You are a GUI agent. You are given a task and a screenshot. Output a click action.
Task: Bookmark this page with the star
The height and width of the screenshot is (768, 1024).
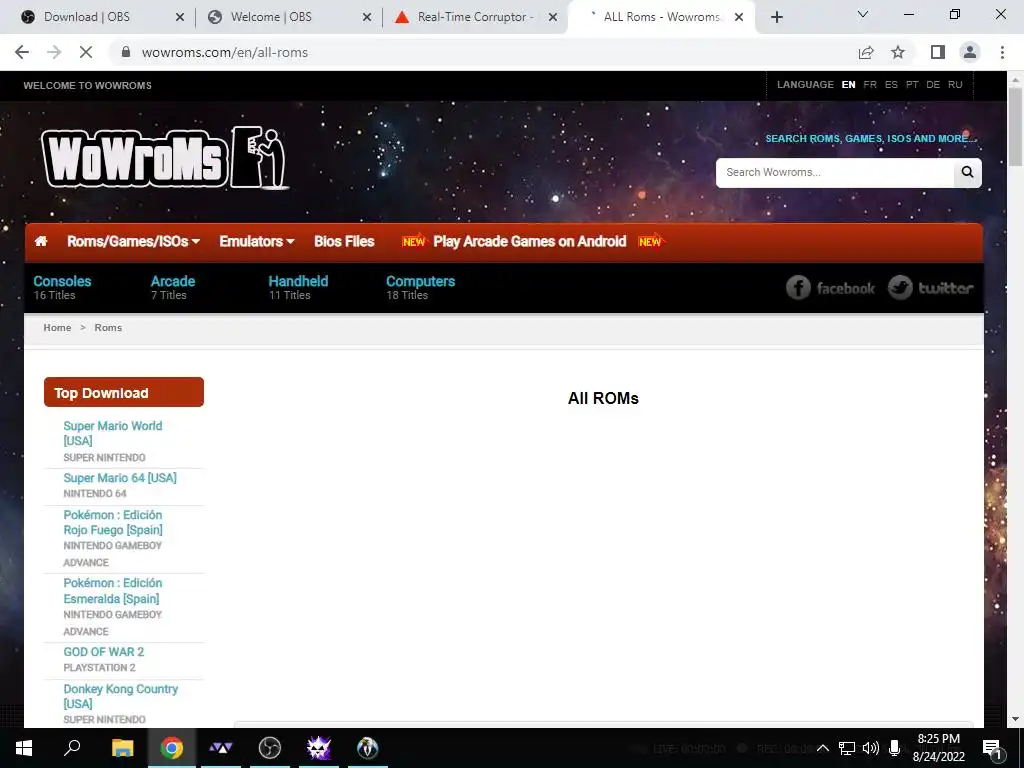[898, 52]
